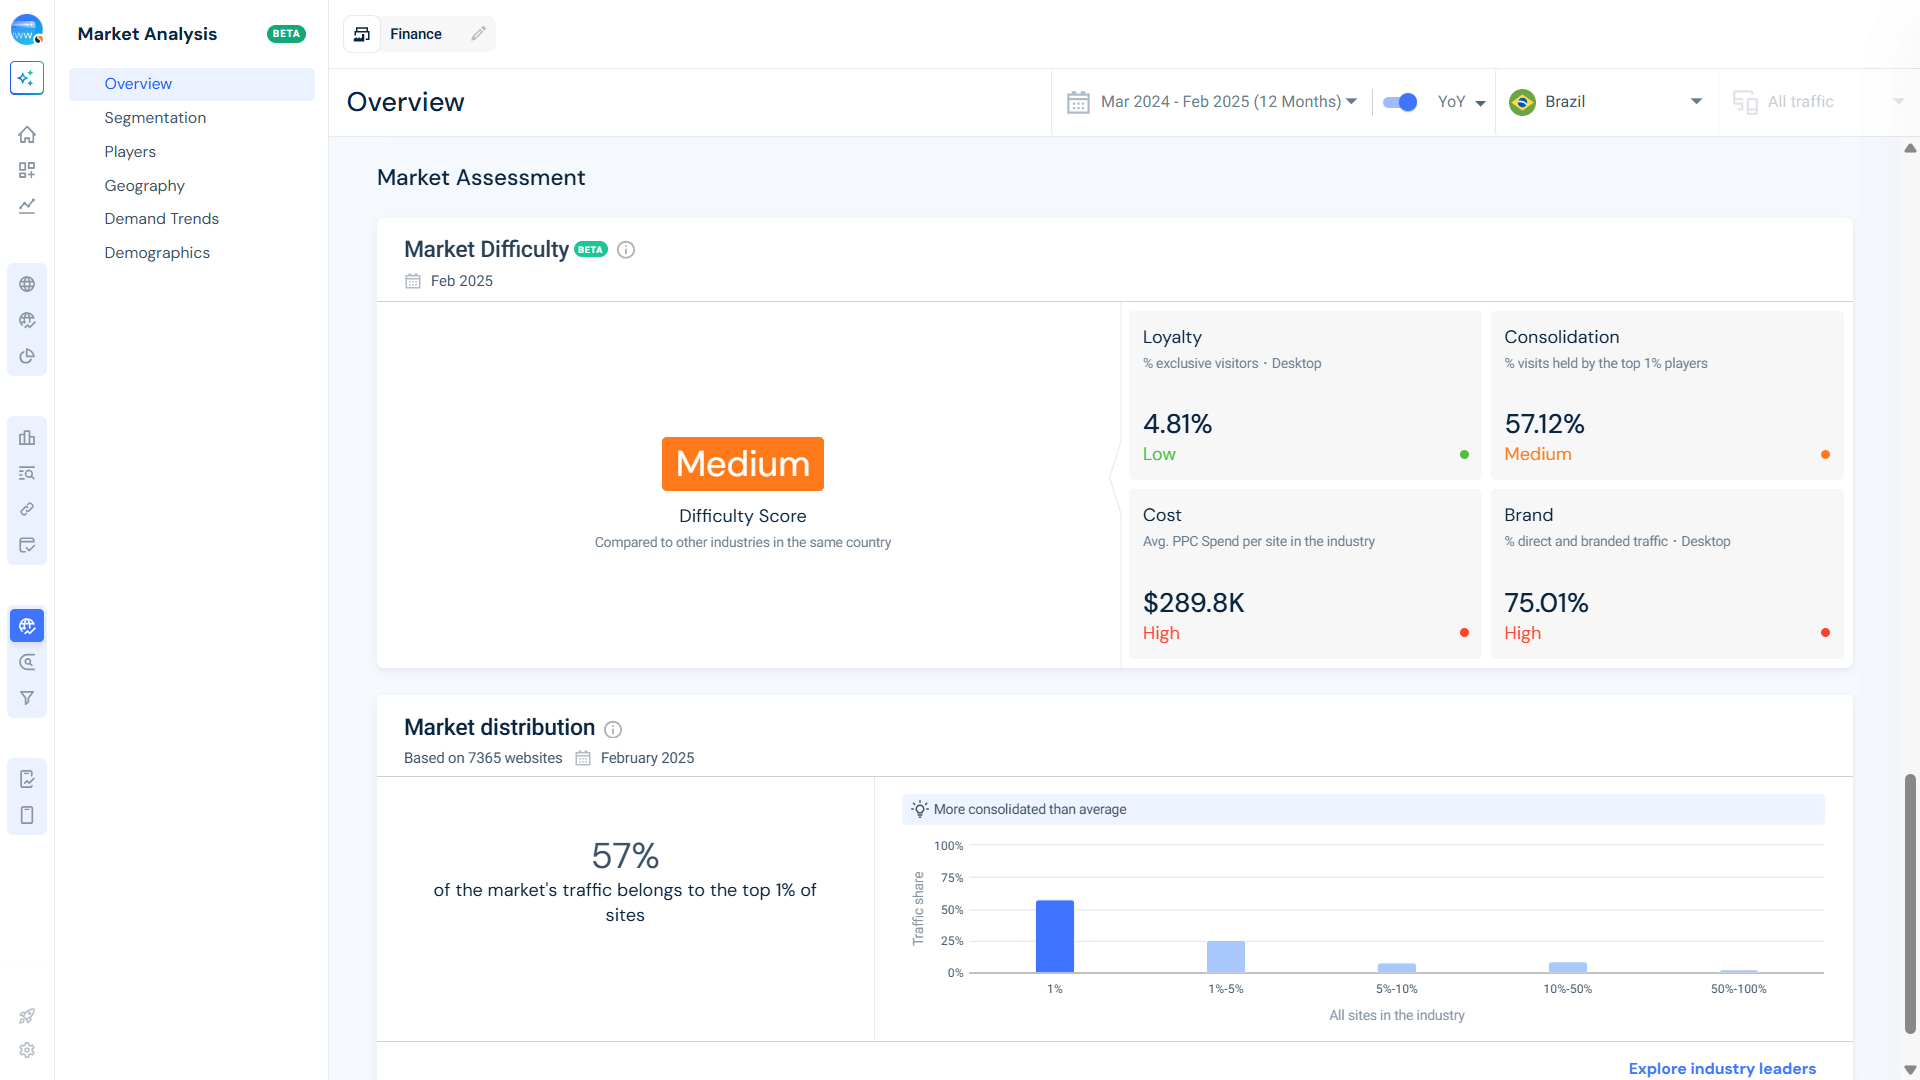Click Explore industry leaders link
The width and height of the screenshot is (1920, 1080).
(x=1721, y=1068)
